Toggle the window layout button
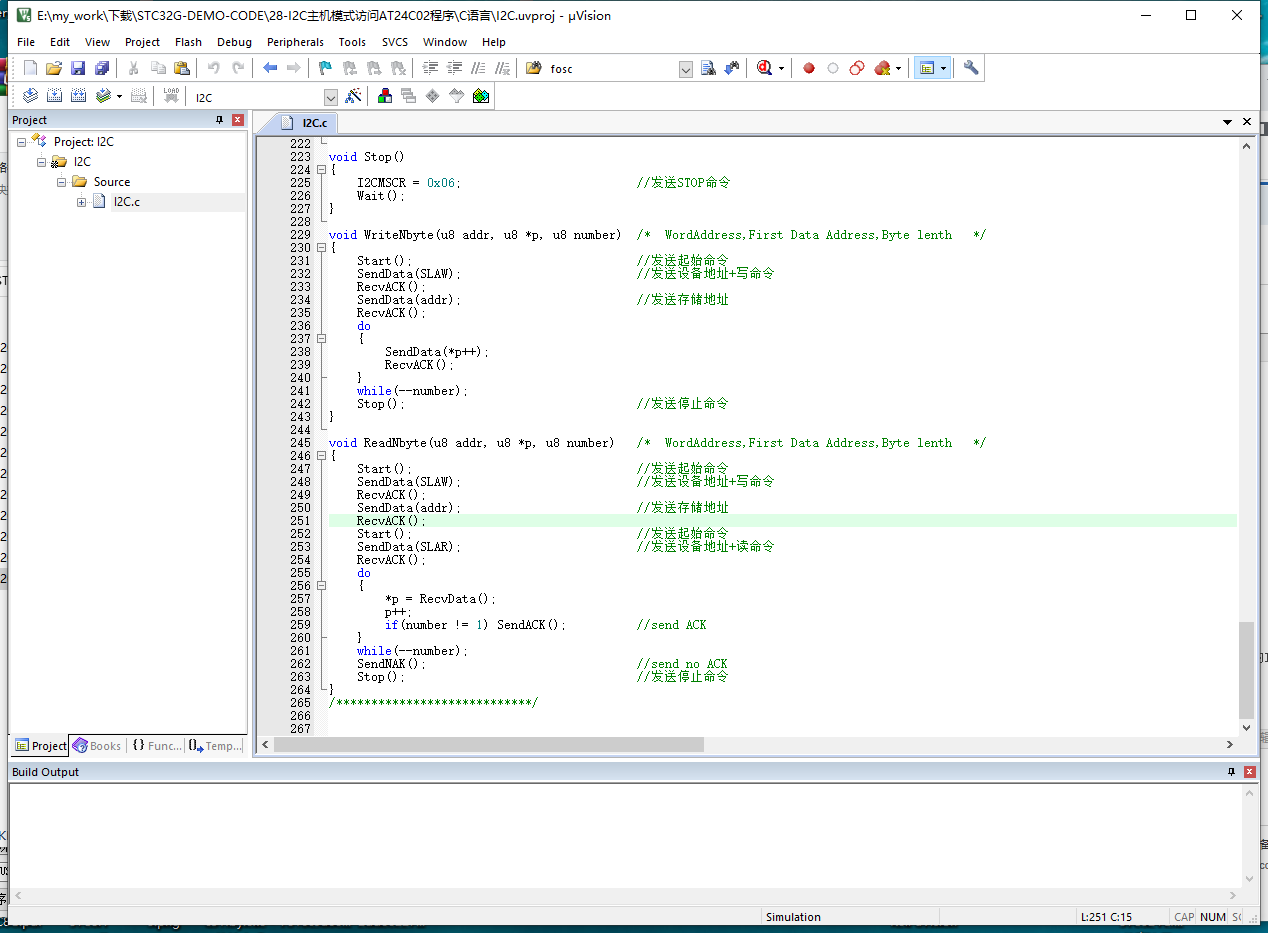 point(926,68)
